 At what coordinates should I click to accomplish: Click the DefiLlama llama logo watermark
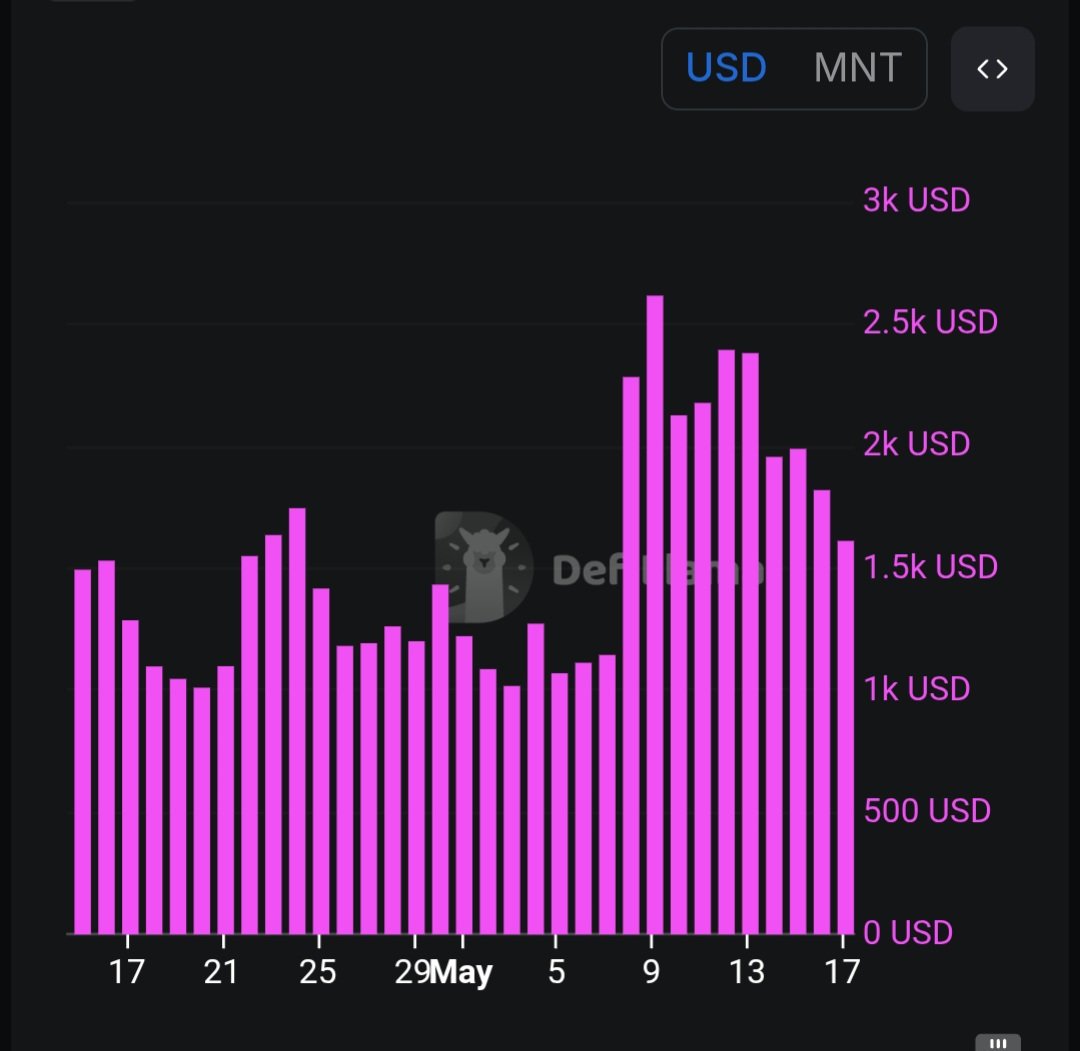tap(484, 566)
